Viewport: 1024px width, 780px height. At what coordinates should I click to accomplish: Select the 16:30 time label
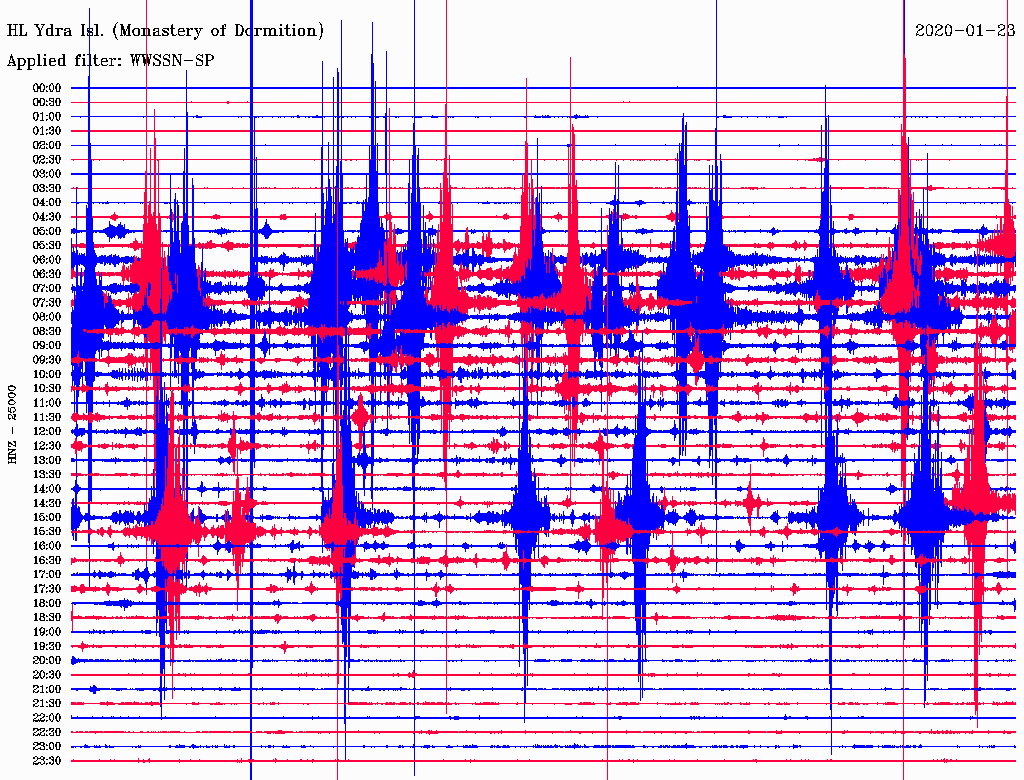pyautogui.click(x=47, y=561)
